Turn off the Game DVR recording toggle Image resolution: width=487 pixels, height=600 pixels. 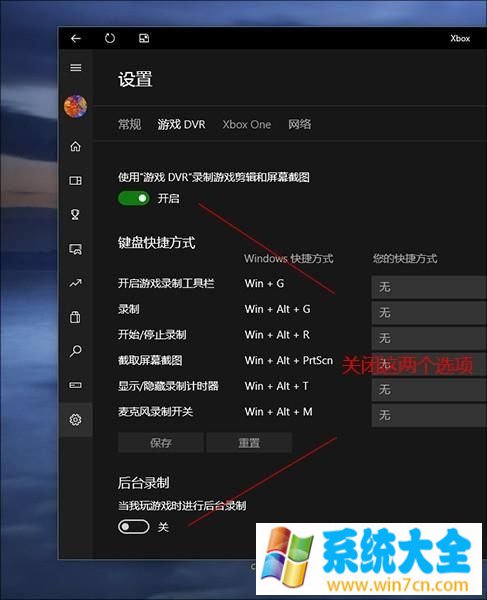coord(134,198)
